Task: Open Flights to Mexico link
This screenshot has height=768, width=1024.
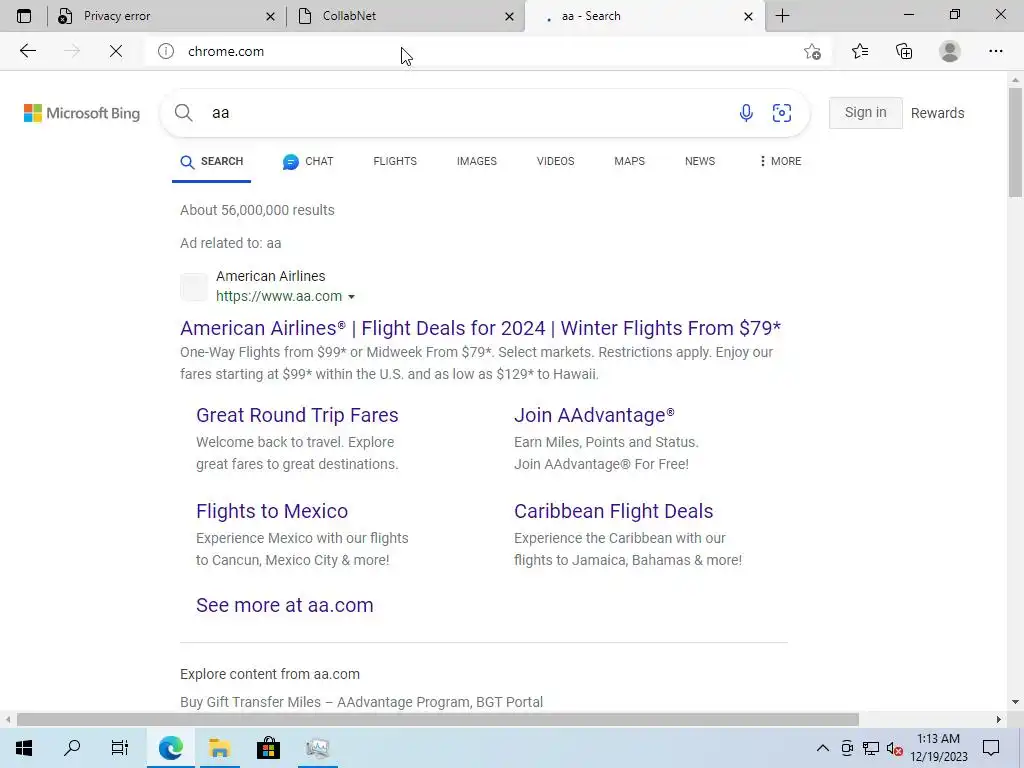Action: point(272,511)
